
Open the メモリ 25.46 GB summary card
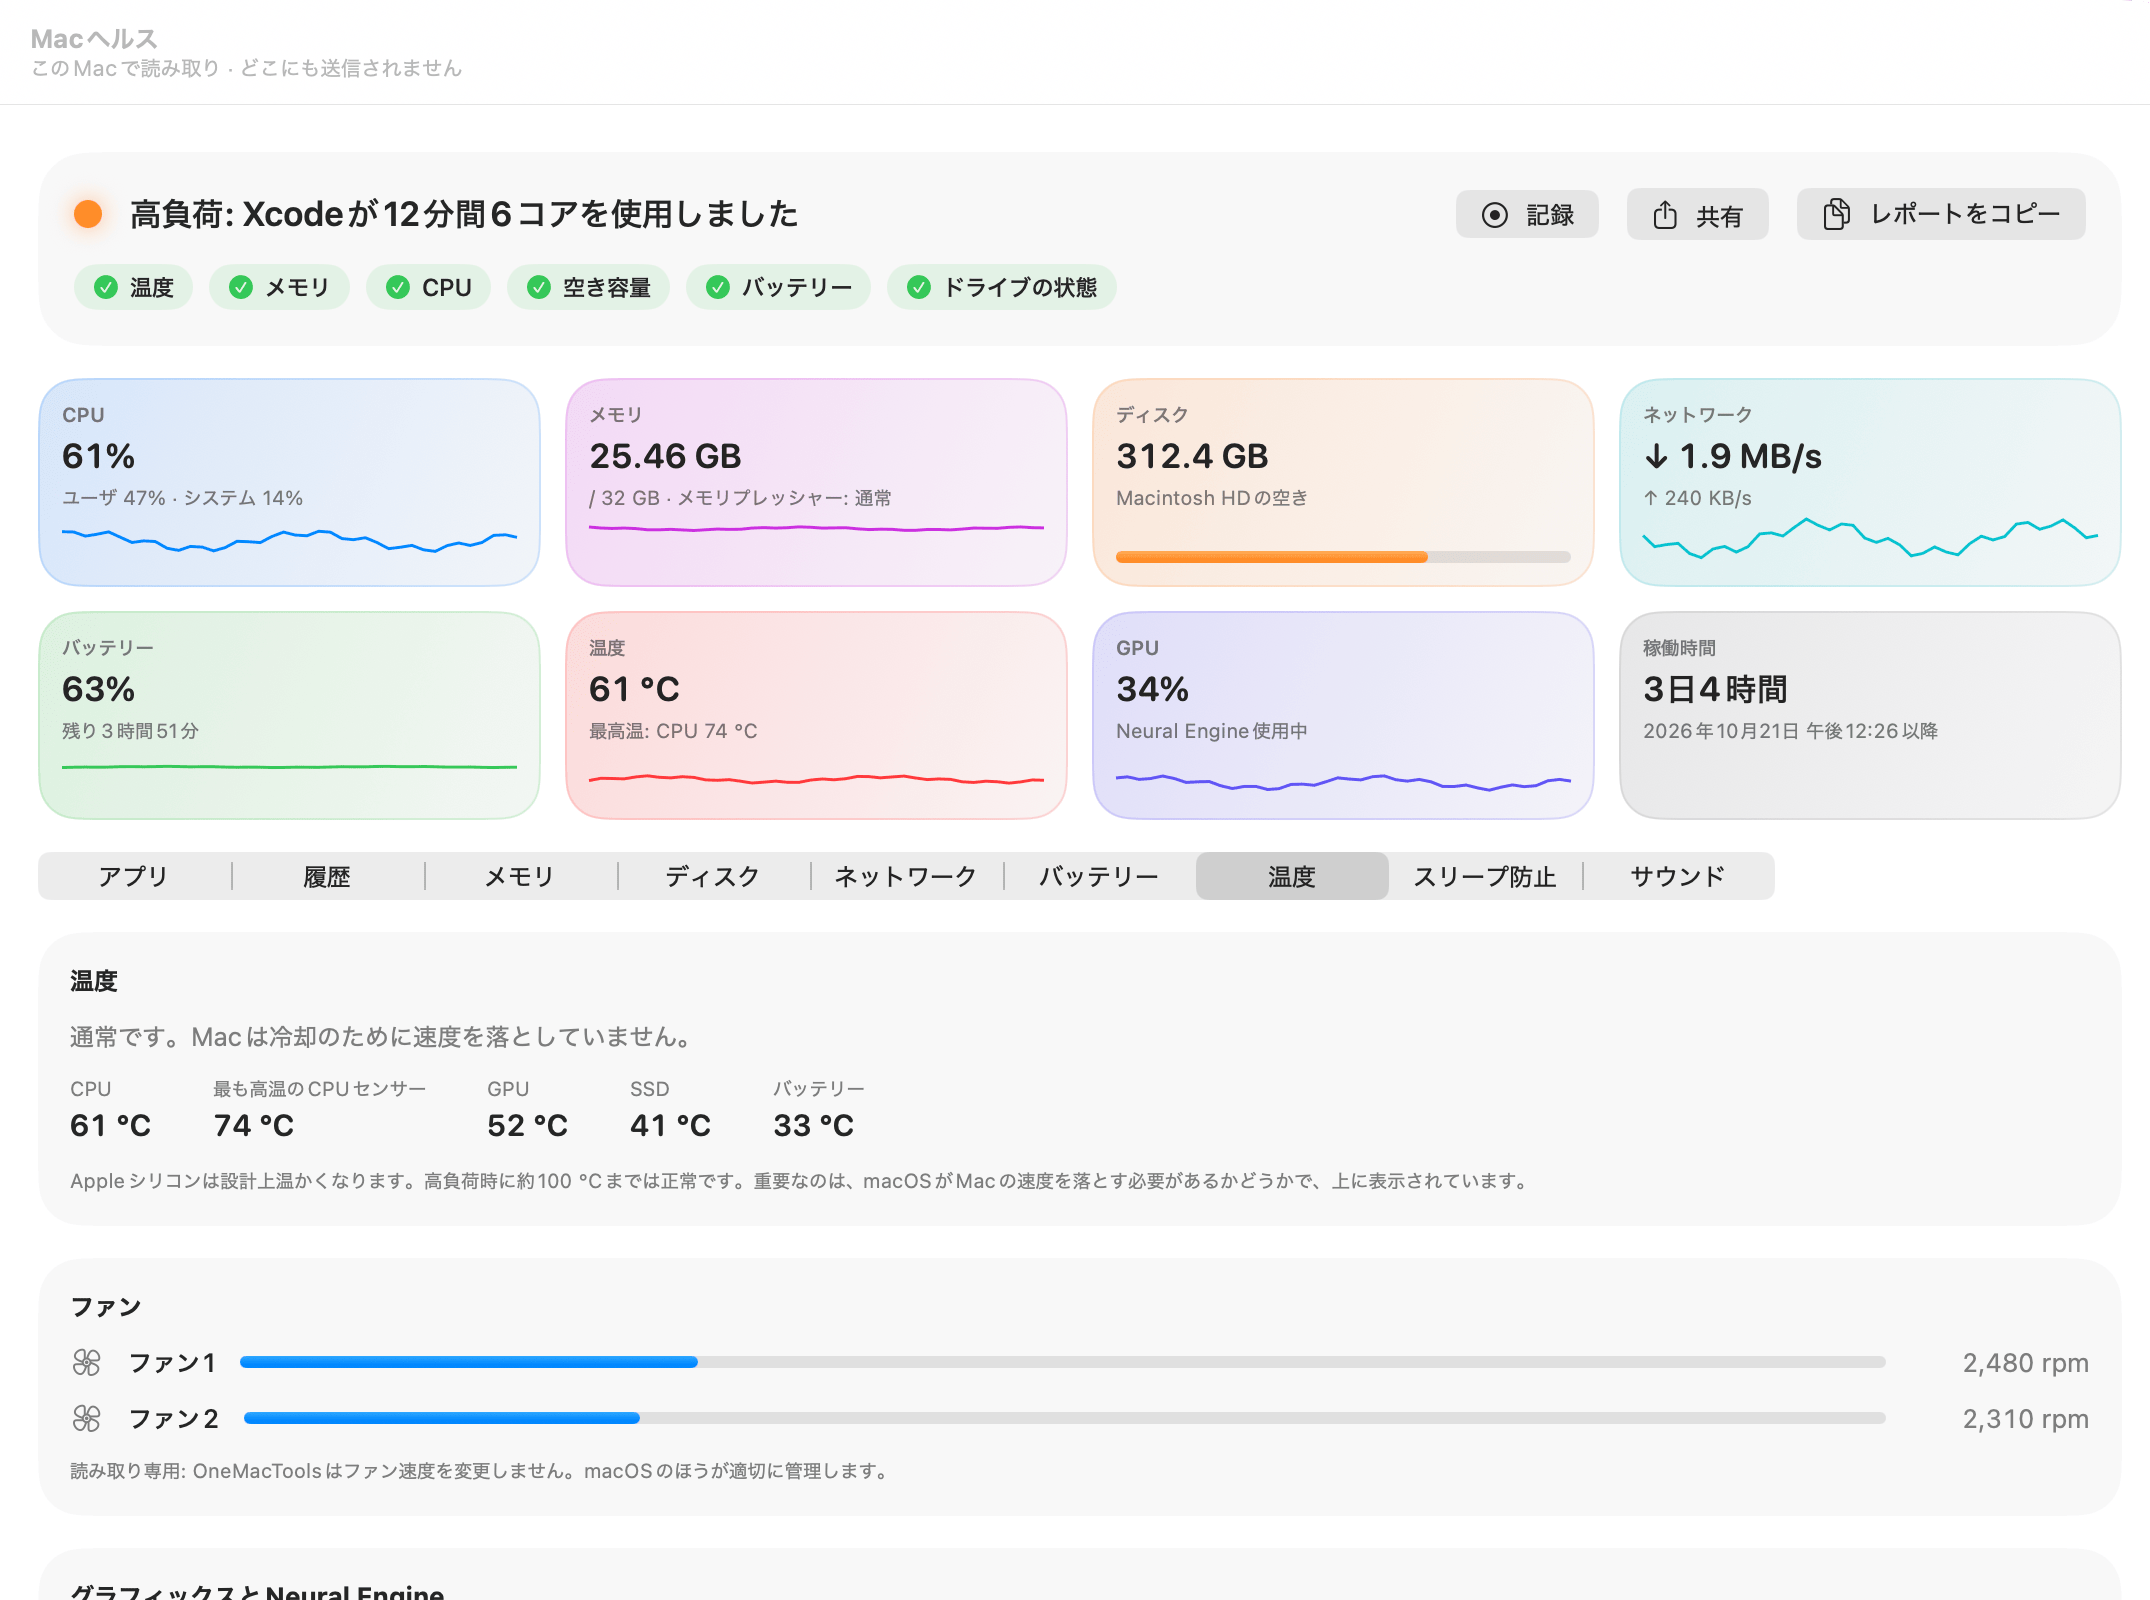pos(816,482)
